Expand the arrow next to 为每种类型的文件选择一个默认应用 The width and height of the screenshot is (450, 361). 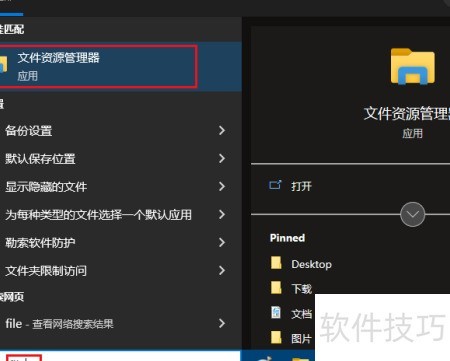222,214
